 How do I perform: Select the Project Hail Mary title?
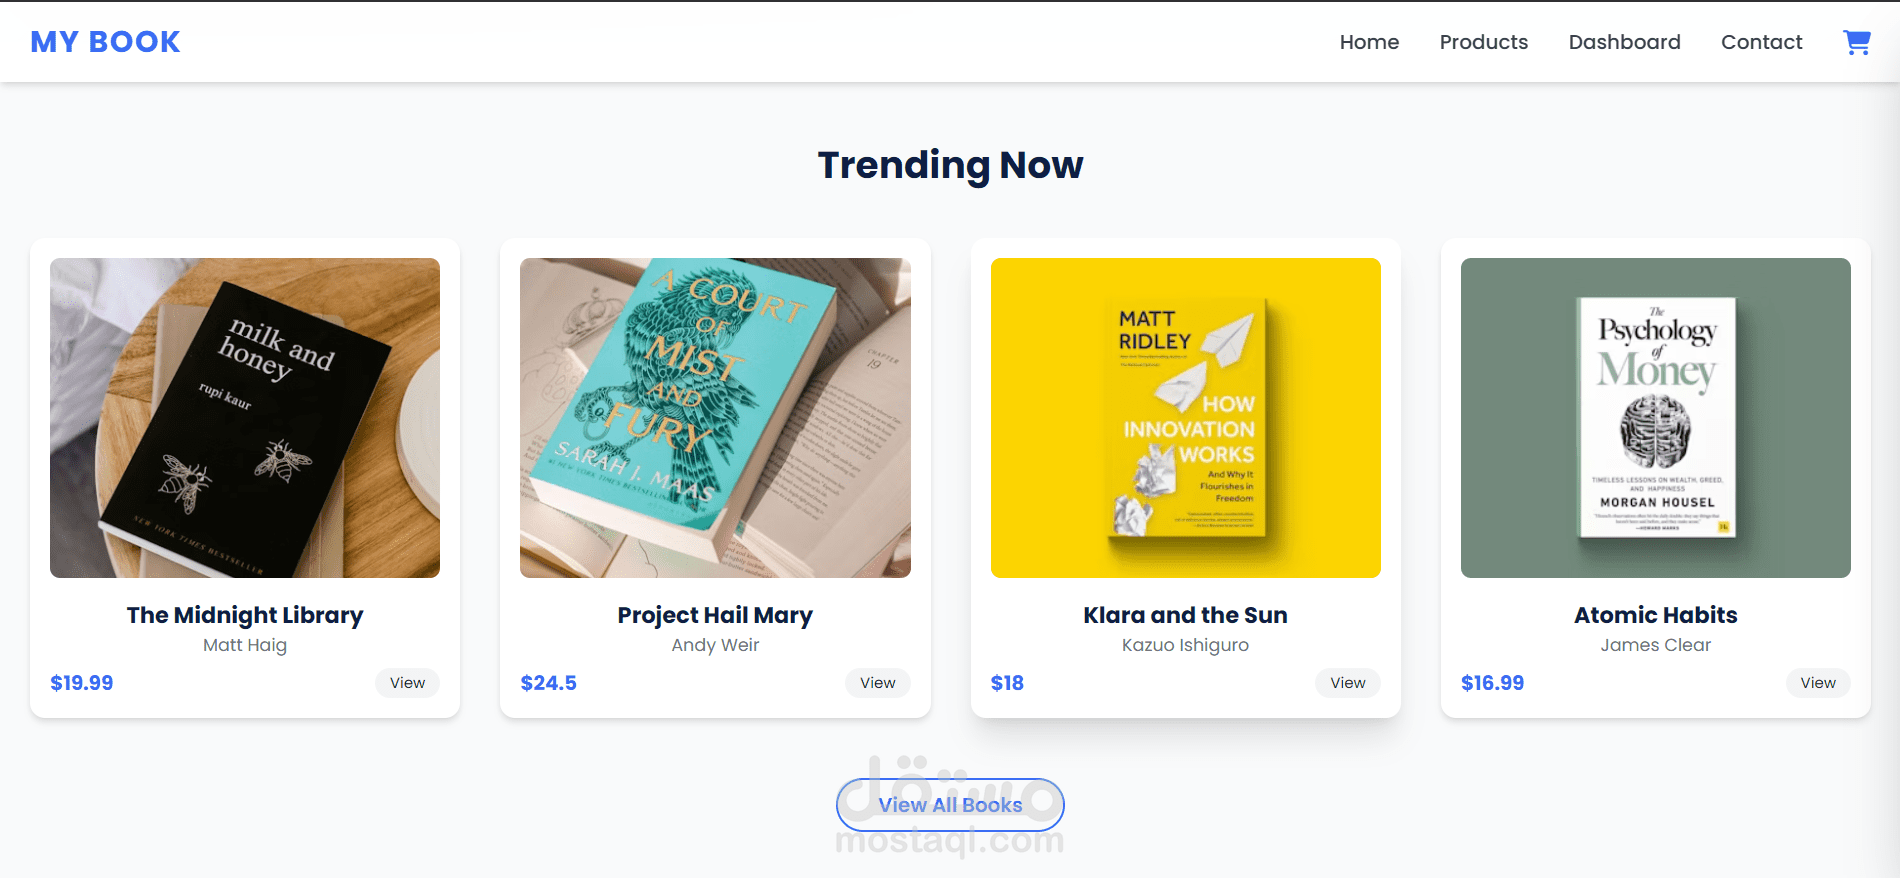point(715,615)
